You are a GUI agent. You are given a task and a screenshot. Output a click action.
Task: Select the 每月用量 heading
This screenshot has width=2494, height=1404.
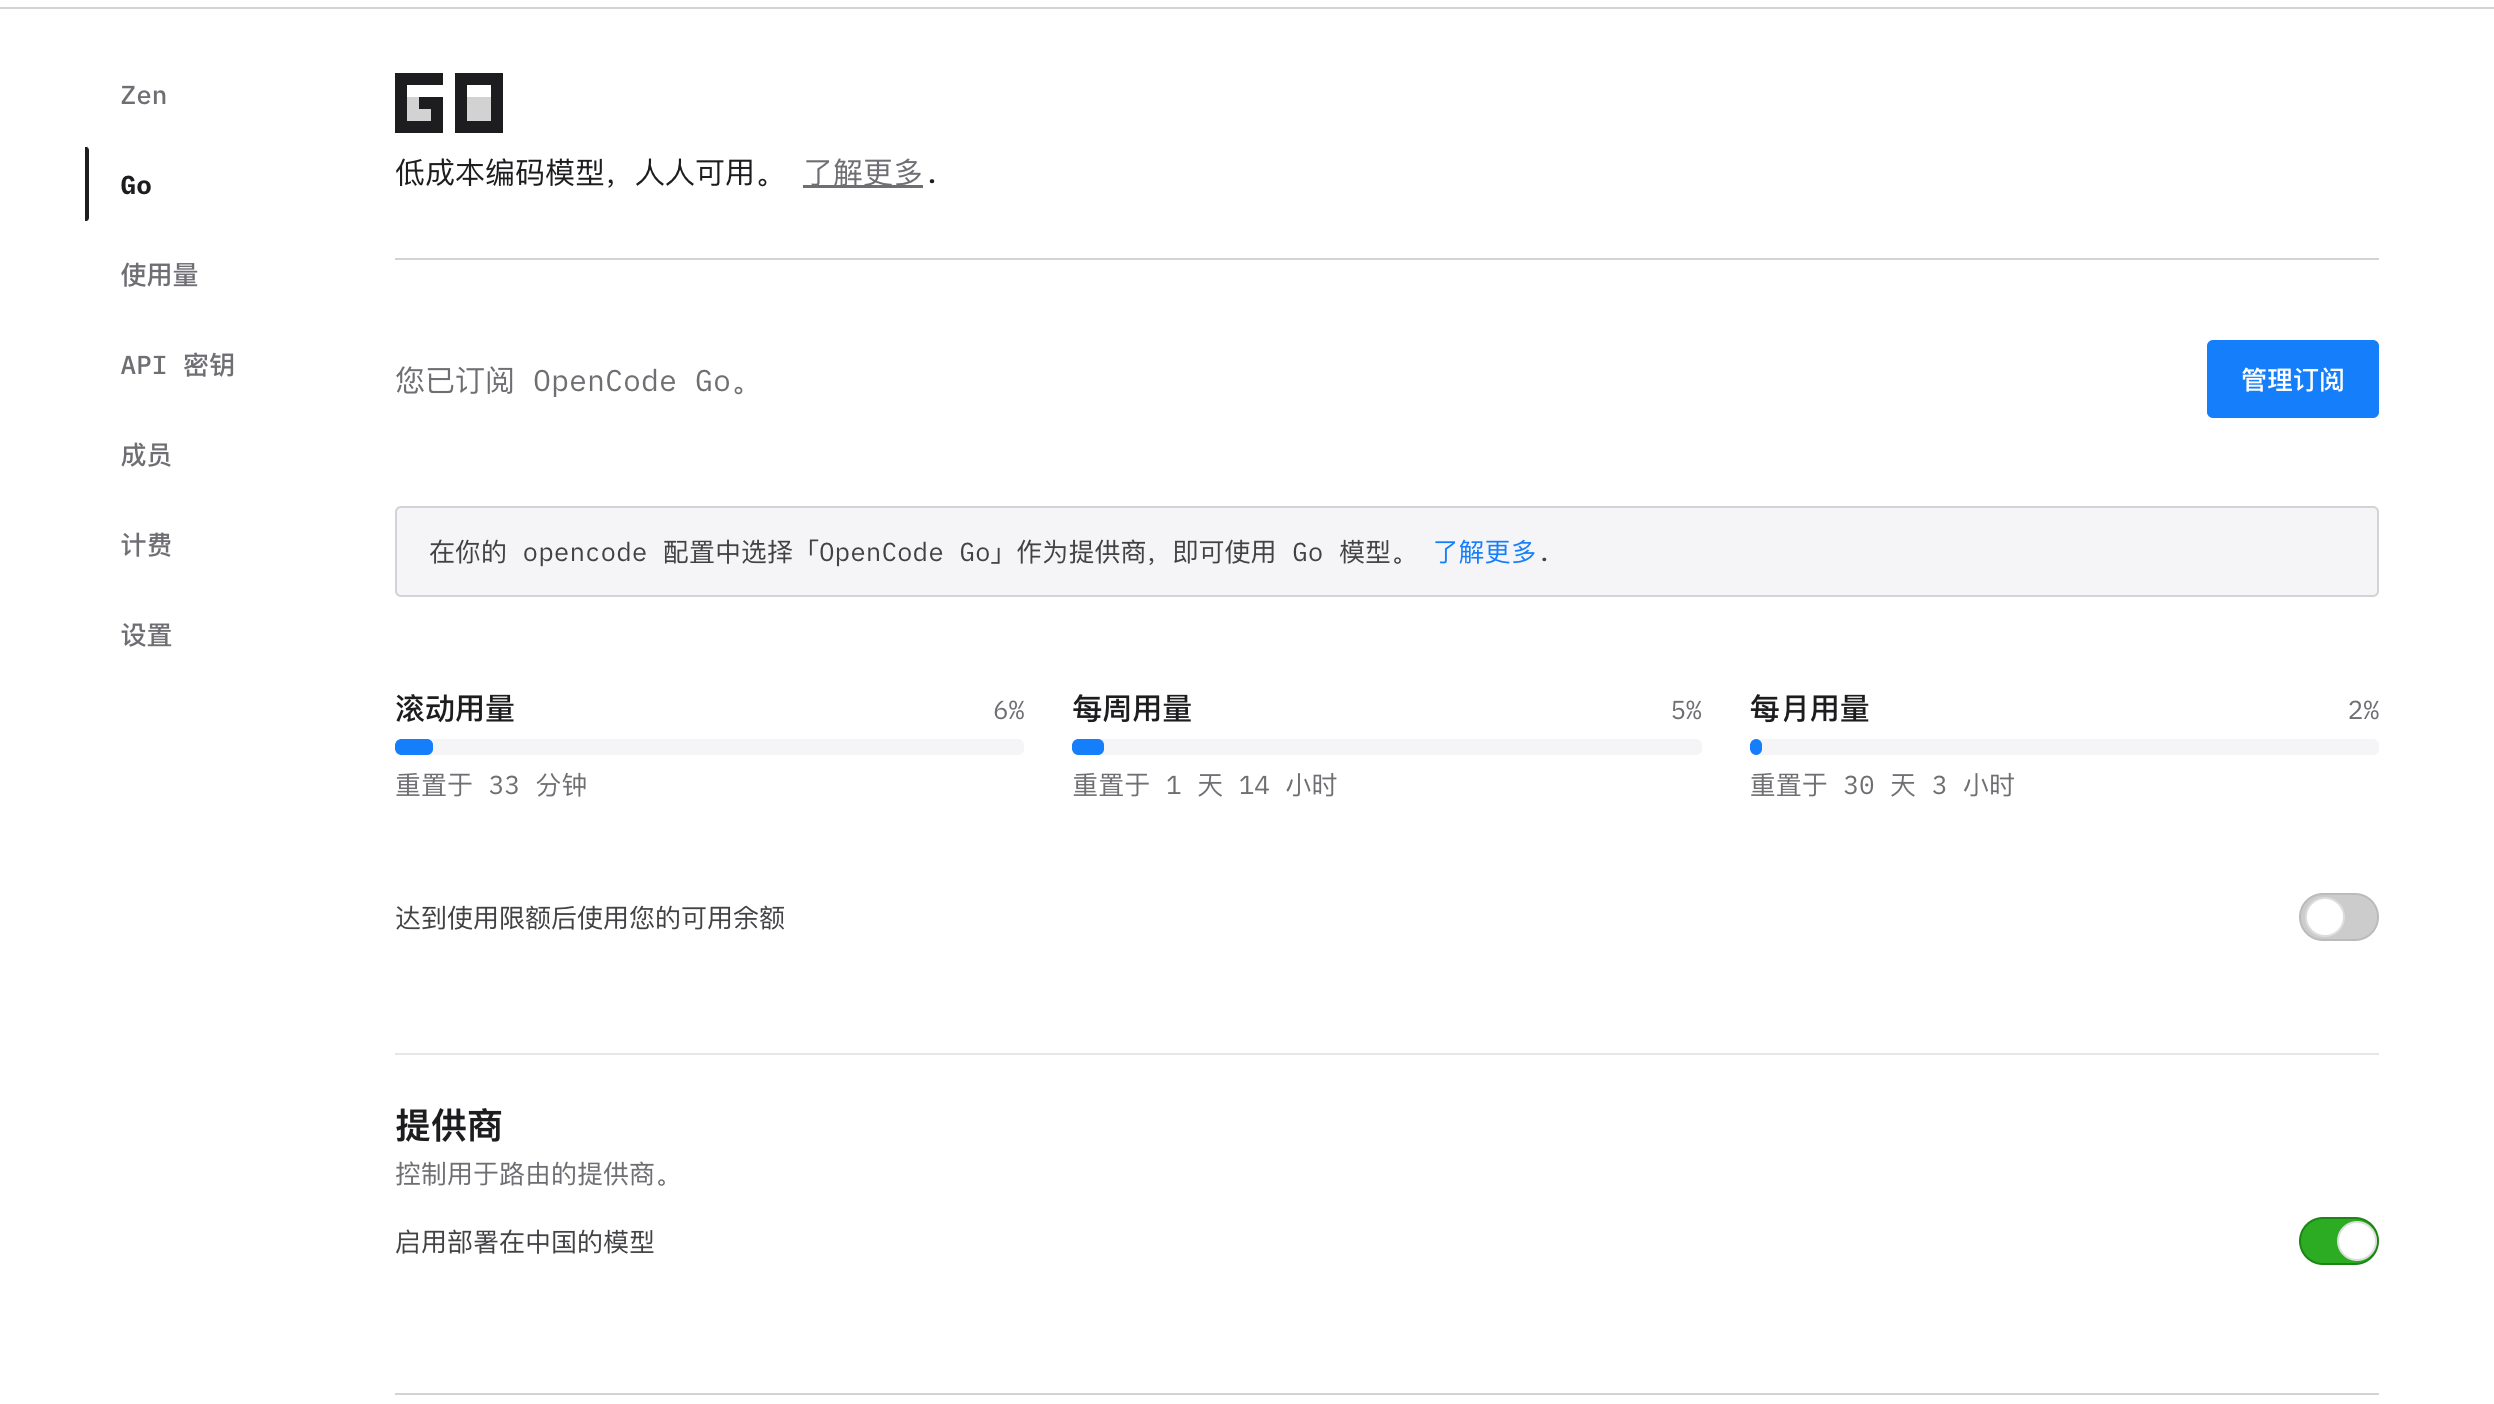(1810, 709)
